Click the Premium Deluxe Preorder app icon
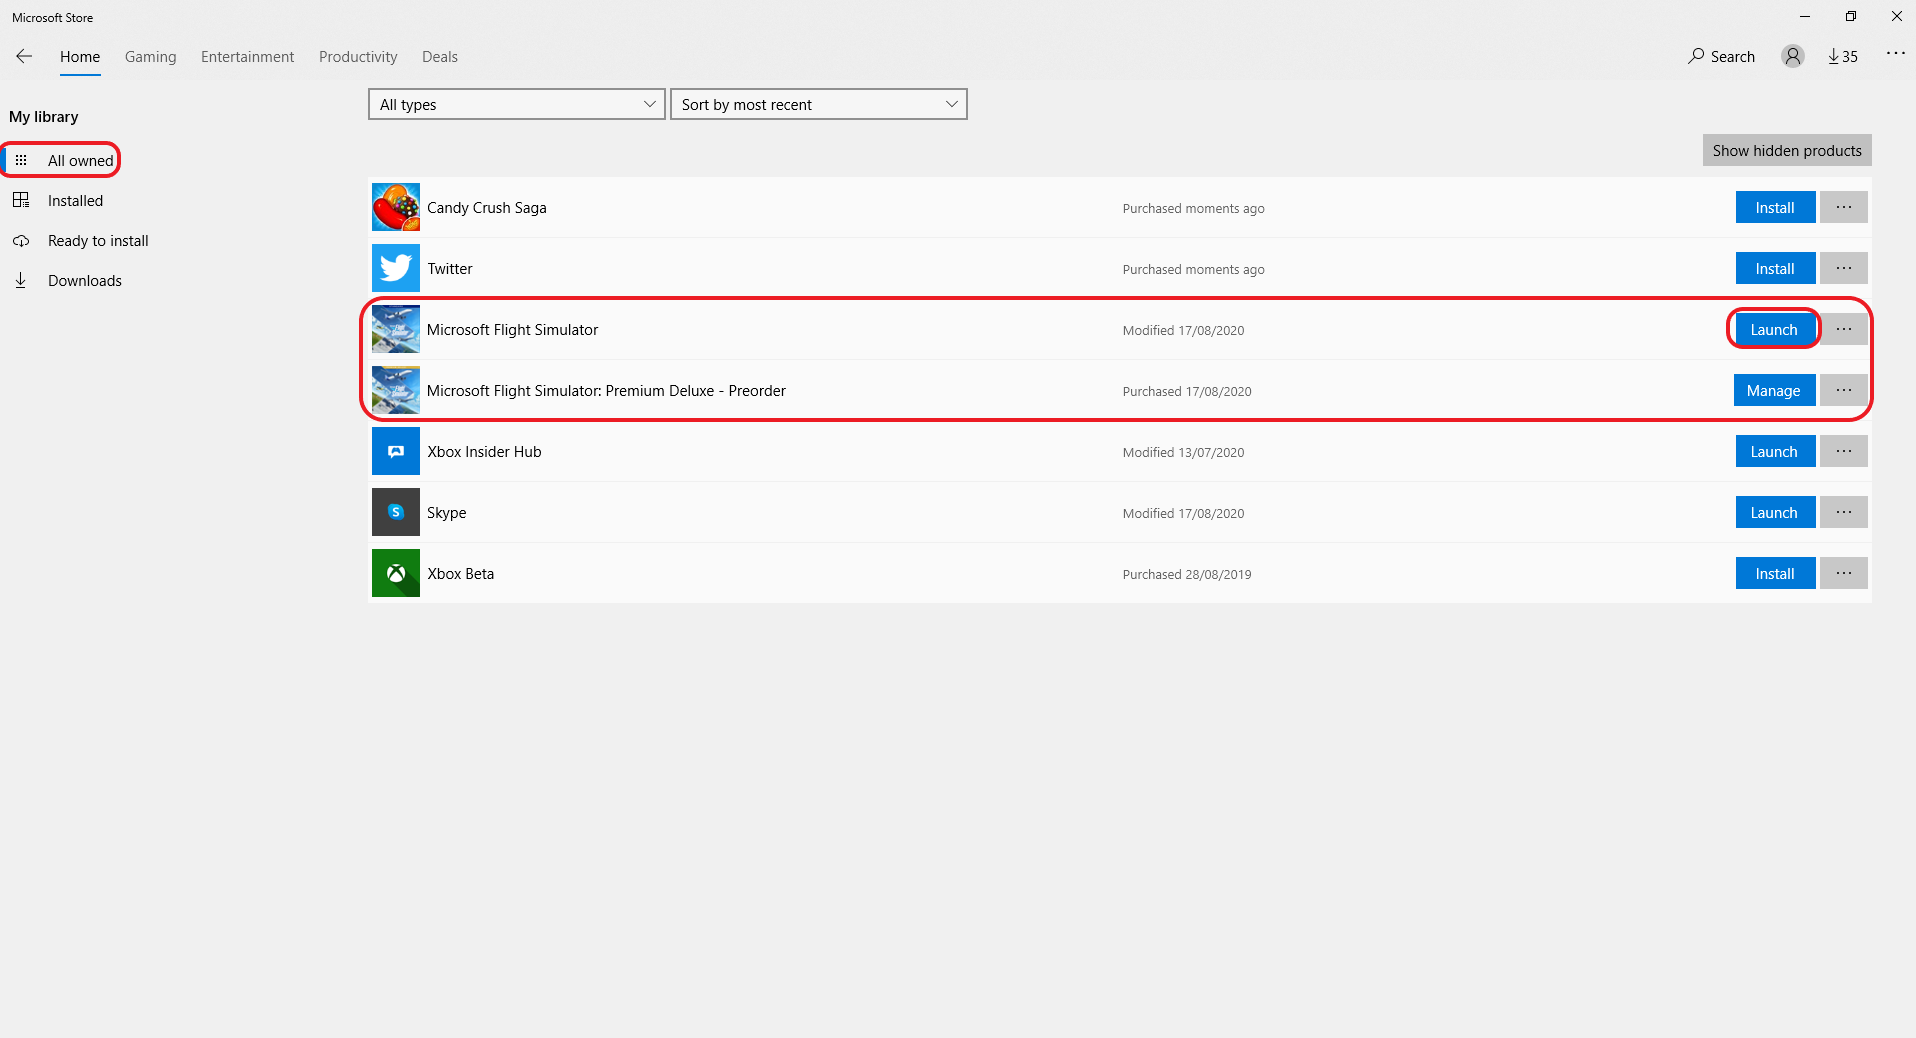 pos(396,391)
